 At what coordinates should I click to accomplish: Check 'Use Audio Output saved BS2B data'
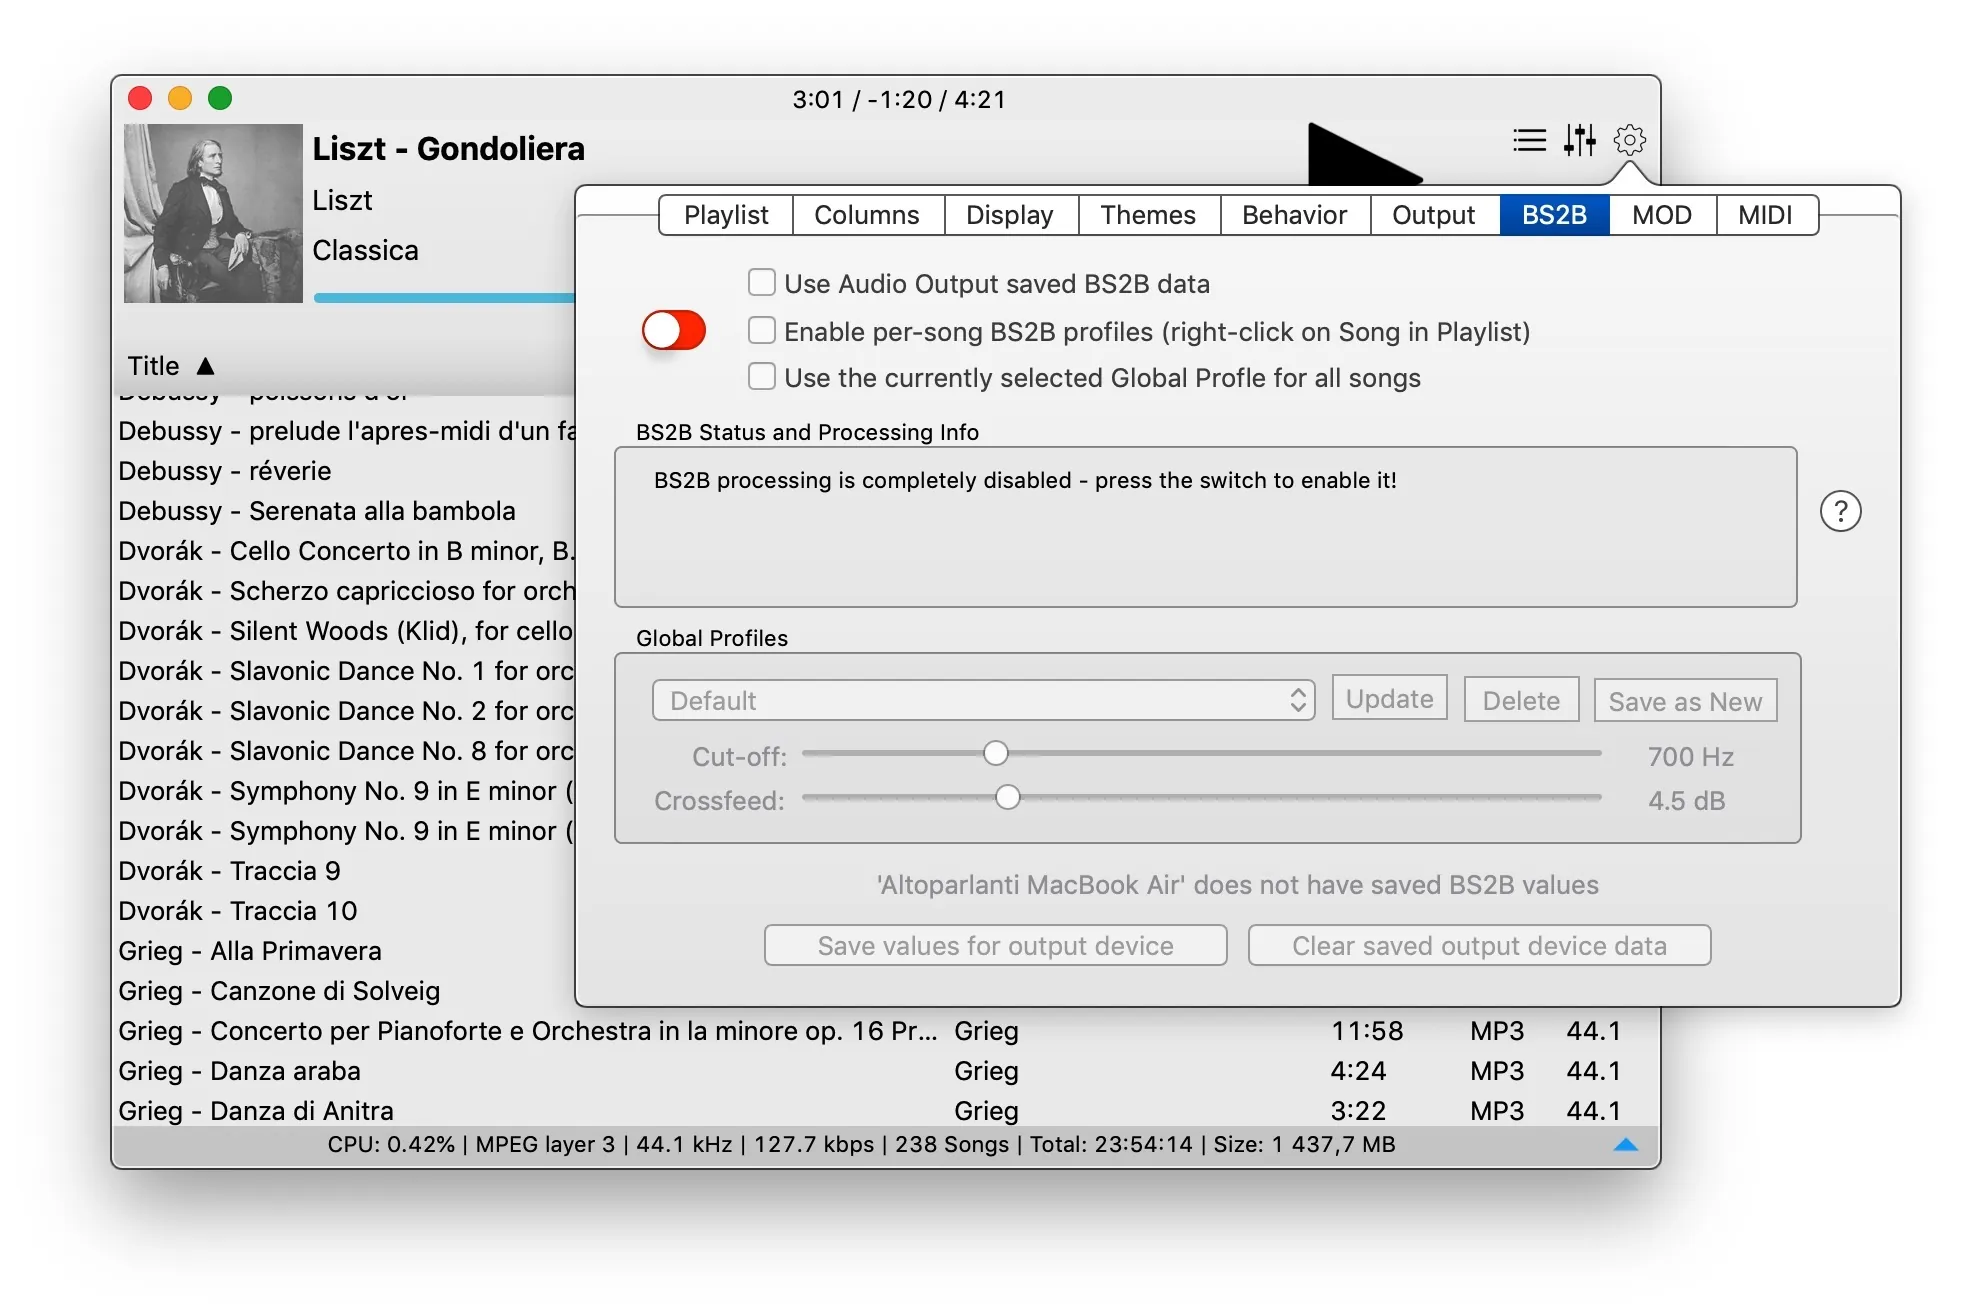[x=761, y=283]
